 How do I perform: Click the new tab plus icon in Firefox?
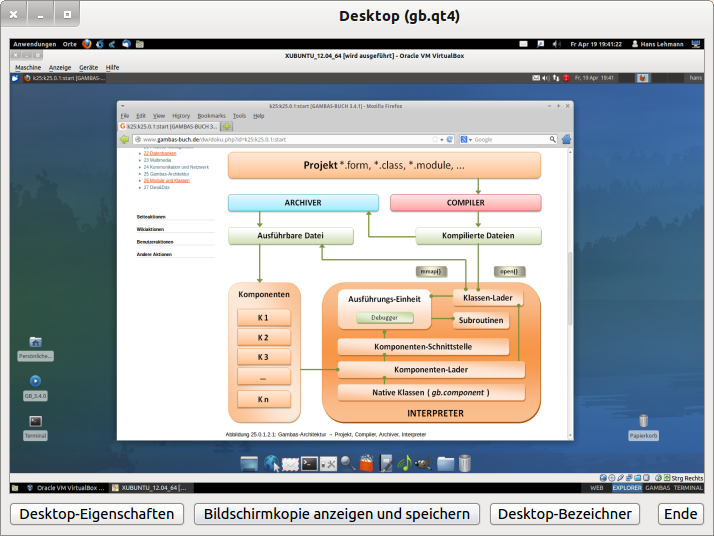[x=227, y=127]
